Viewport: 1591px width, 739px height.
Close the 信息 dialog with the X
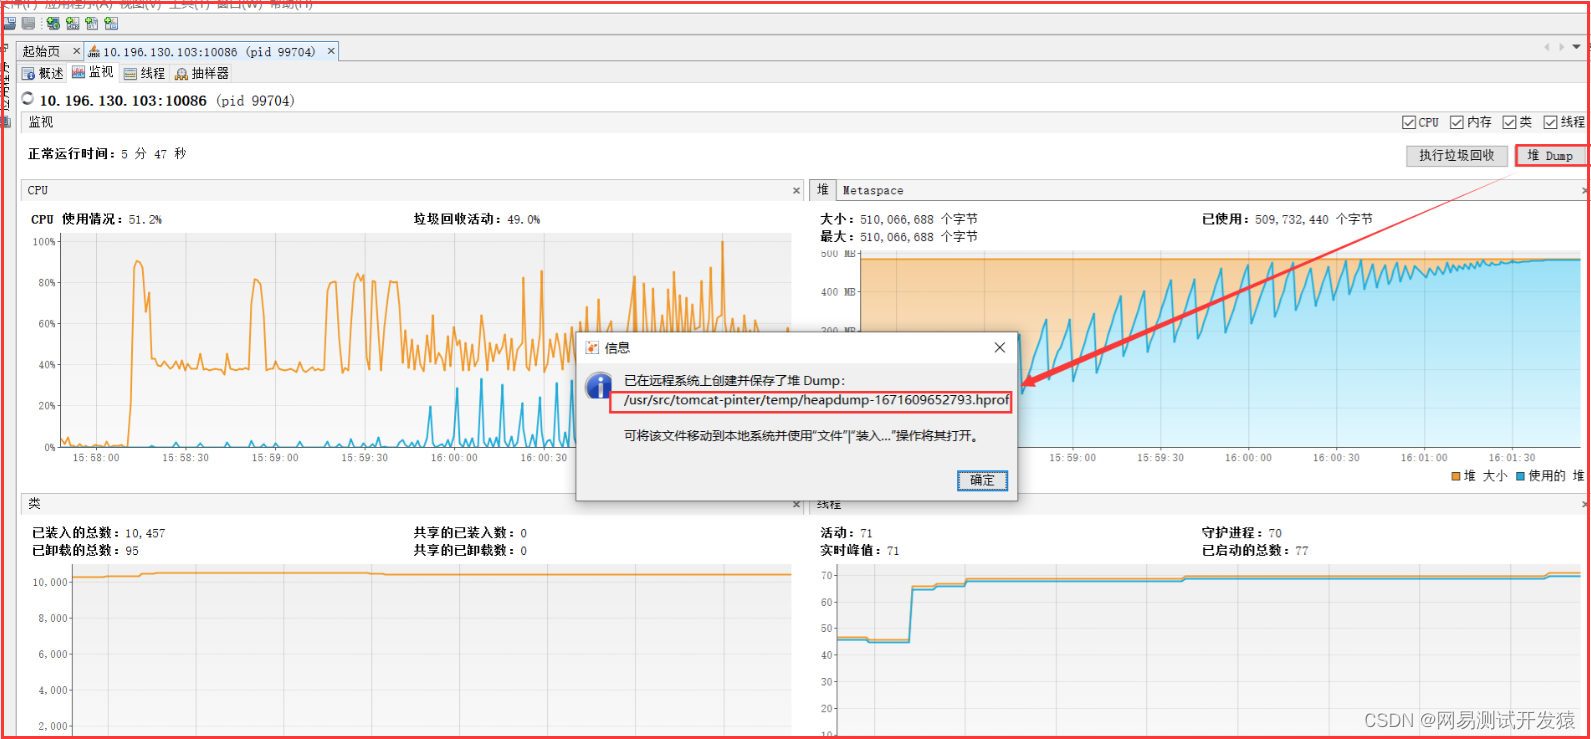(999, 347)
